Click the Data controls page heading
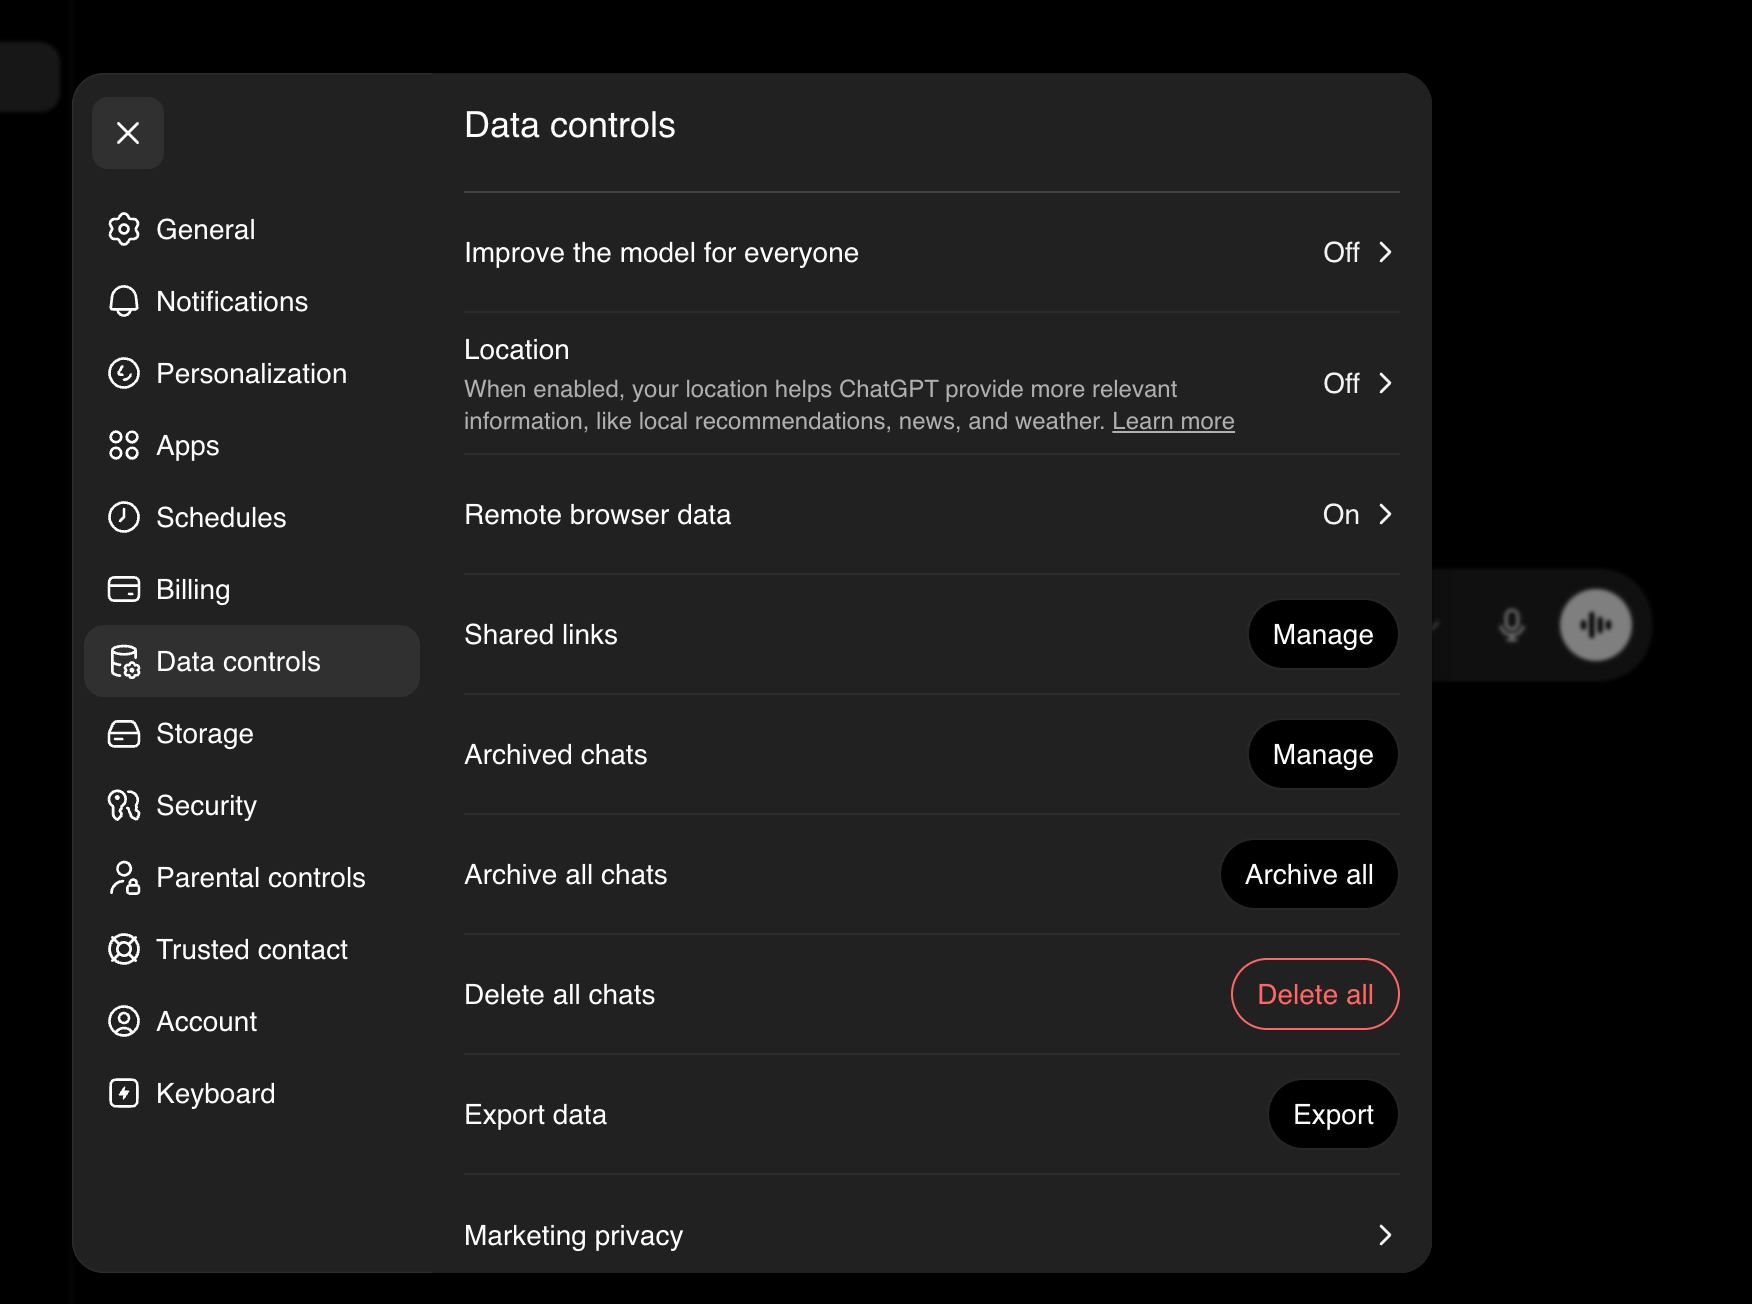The height and width of the screenshot is (1304, 1752). tap(570, 126)
